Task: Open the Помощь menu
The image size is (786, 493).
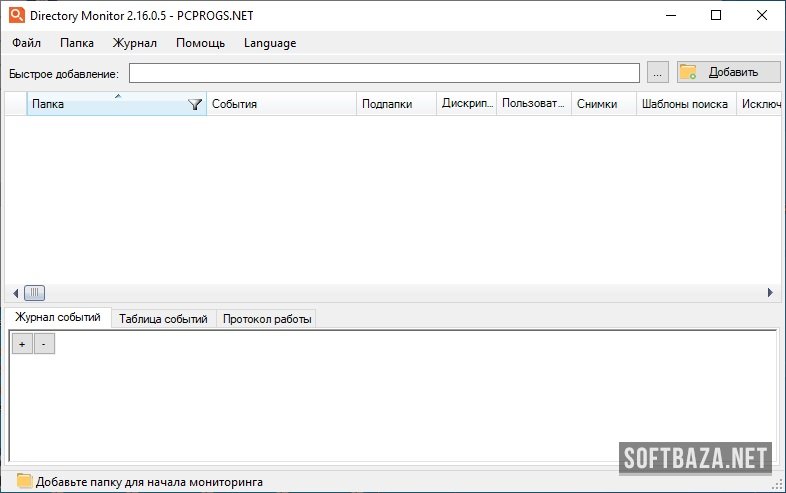Action: (x=200, y=43)
